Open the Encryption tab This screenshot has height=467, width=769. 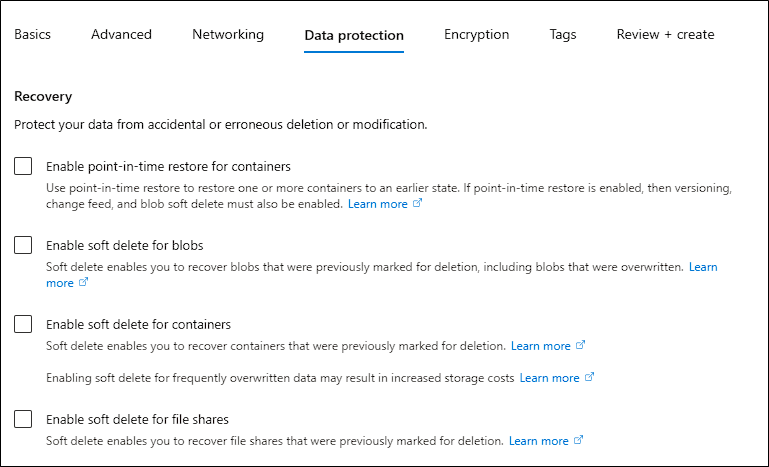tap(477, 34)
